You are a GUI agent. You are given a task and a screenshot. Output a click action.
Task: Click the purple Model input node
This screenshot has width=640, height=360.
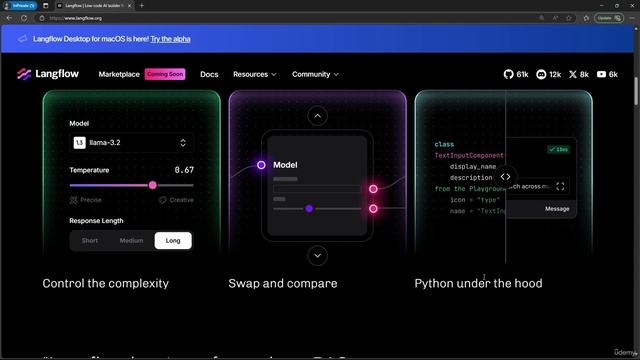tap(261, 165)
